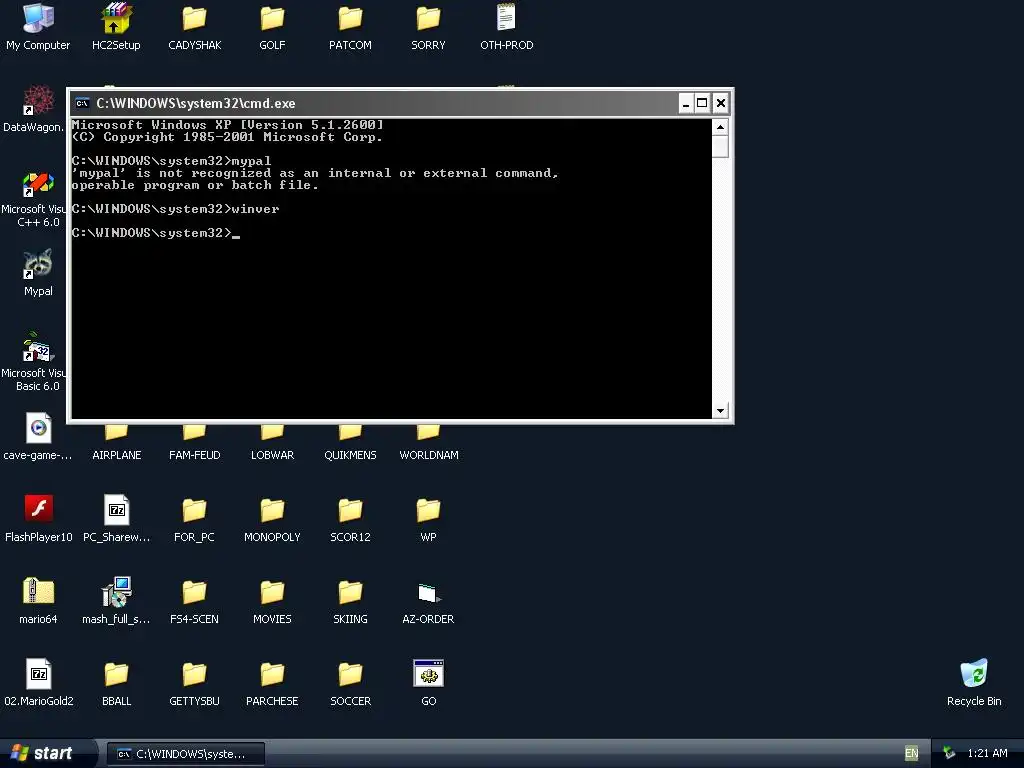Click the cmd.exe title bar system icon
The image size is (1024, 768).
82,103
